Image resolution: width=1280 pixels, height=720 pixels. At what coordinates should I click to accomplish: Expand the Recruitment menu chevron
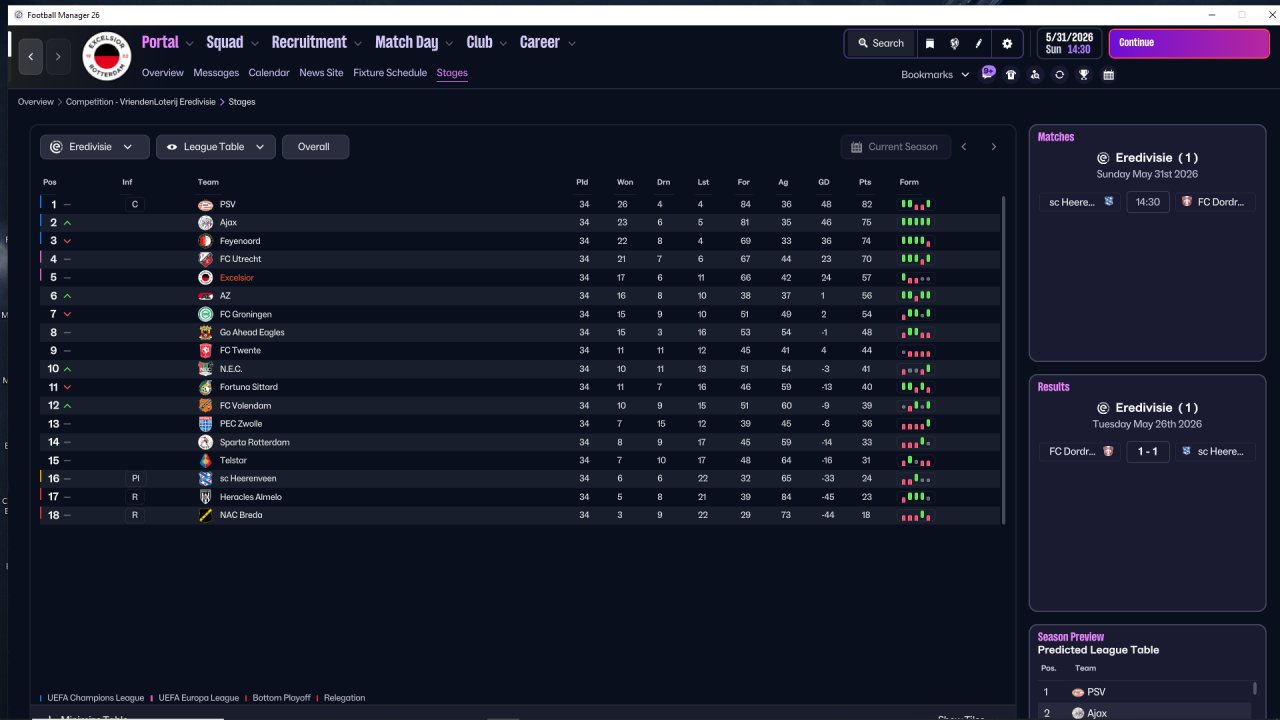[x=358, y=43]
